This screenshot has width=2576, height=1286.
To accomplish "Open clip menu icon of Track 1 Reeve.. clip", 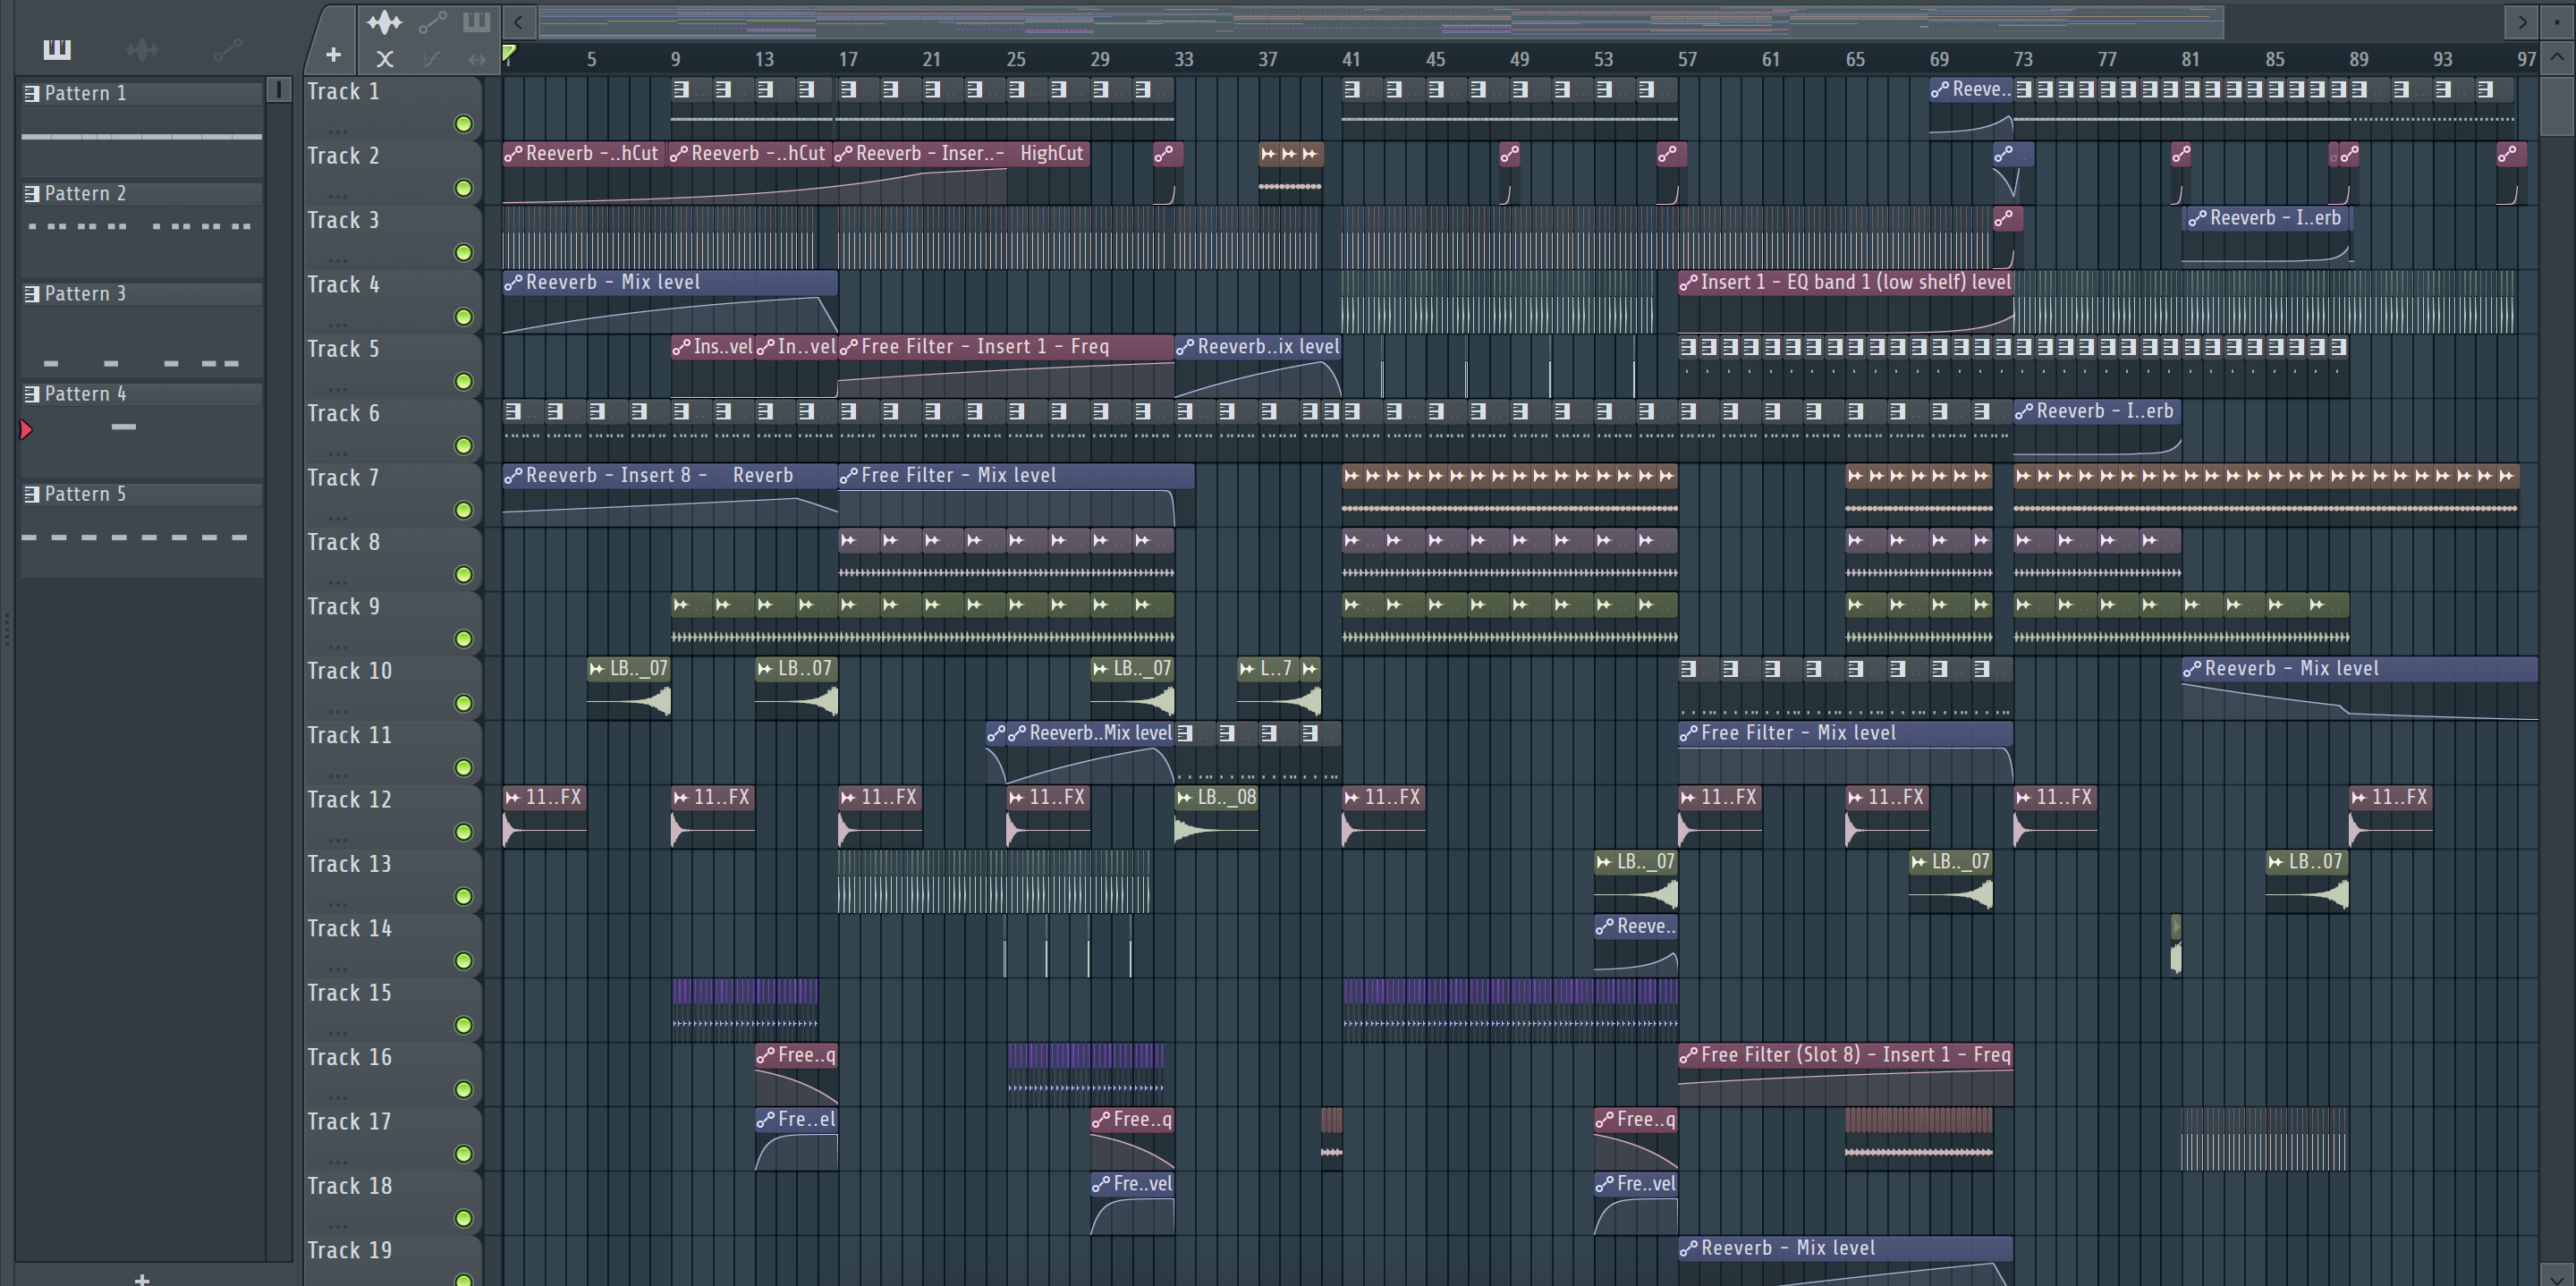I will pos(1940,90).
